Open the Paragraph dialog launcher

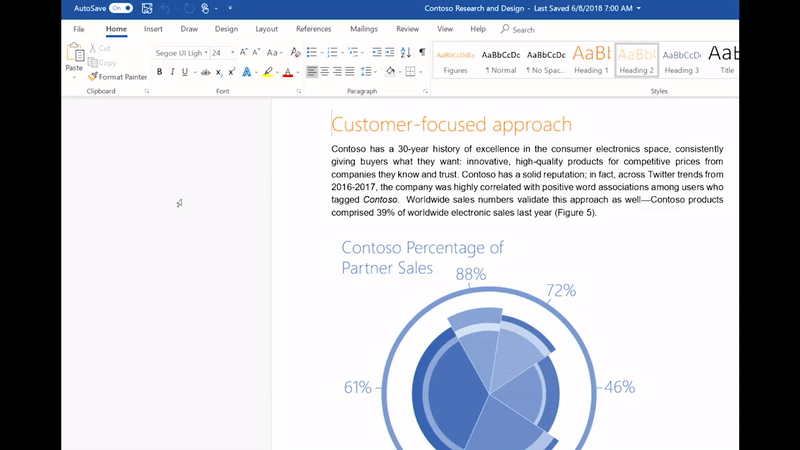(x=425, y=91)
